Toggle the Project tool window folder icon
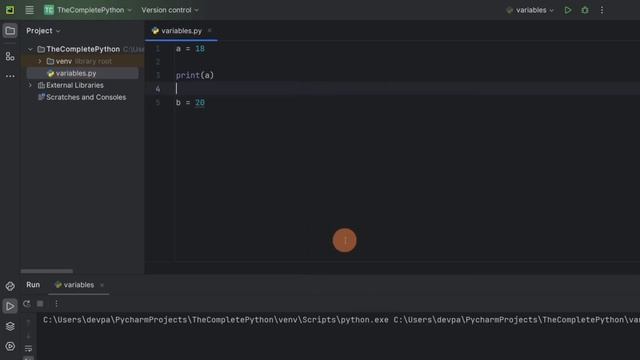 click(10, 31)
